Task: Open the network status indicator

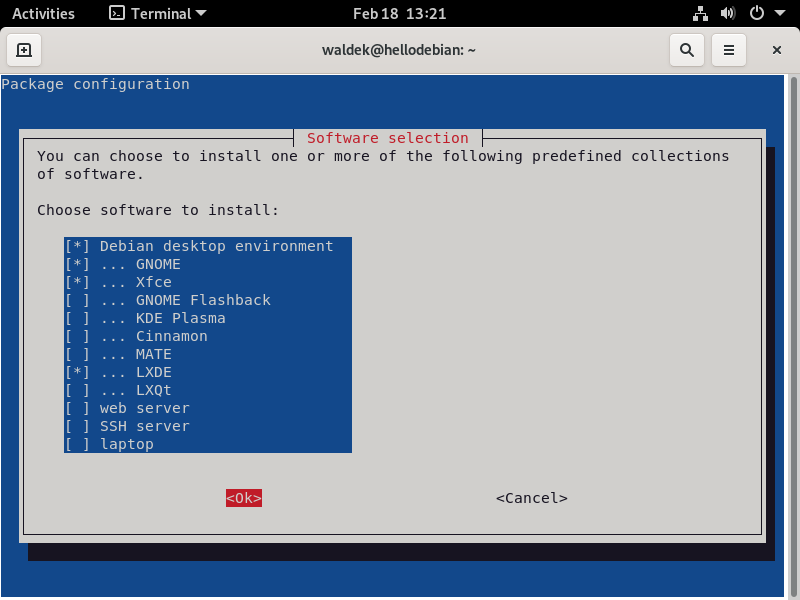Action: click(x=700, y=13)
